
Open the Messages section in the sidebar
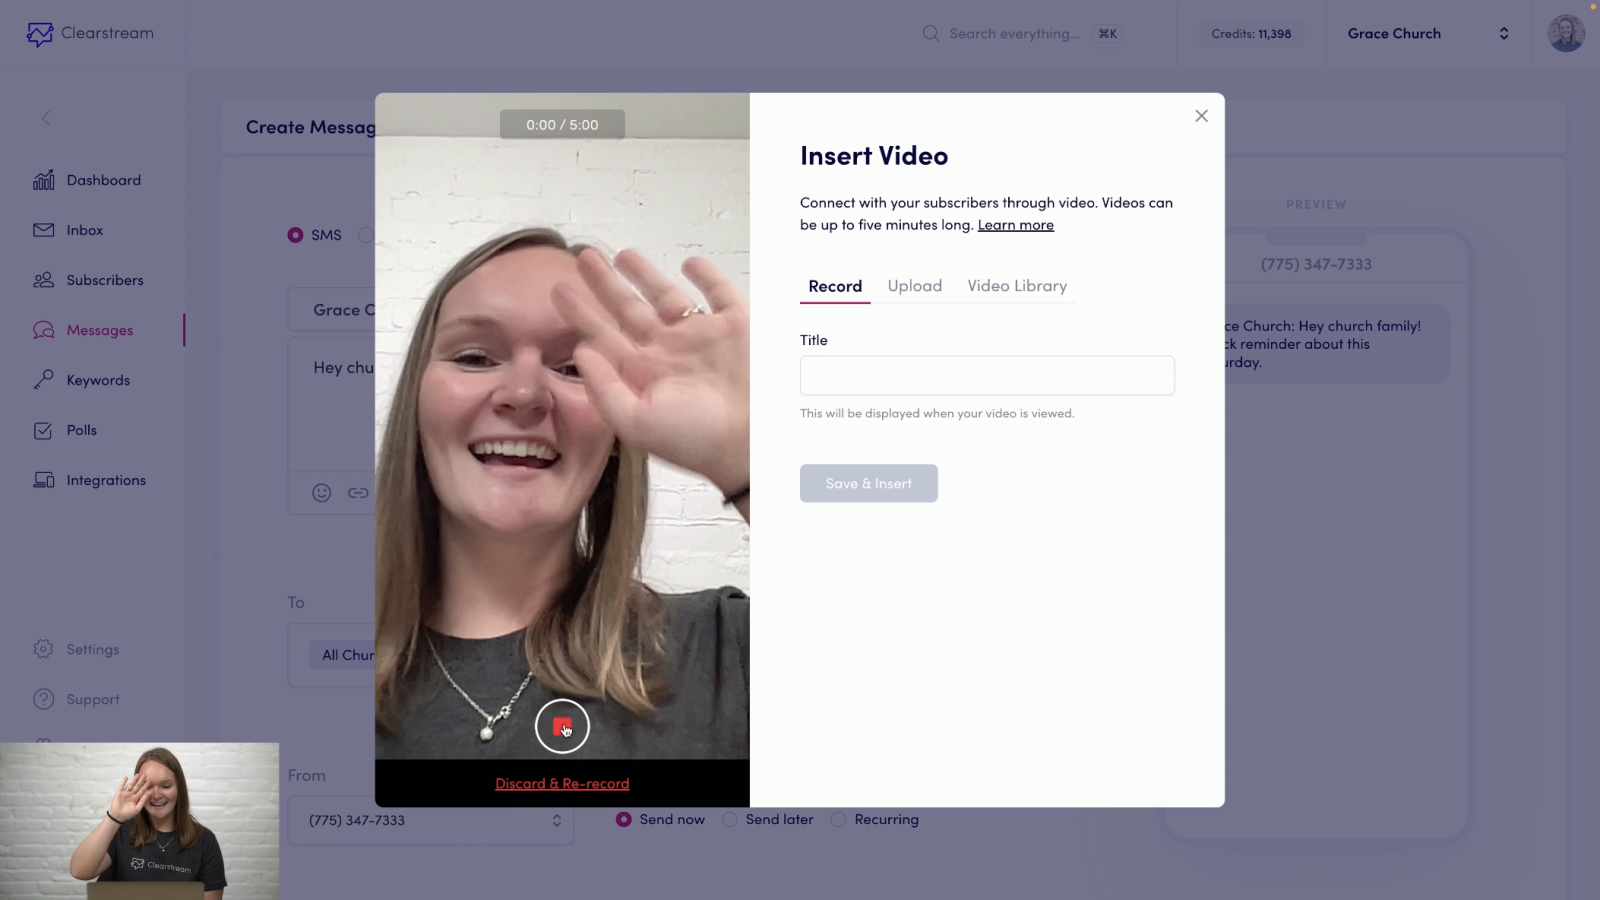tap(100, 330)
